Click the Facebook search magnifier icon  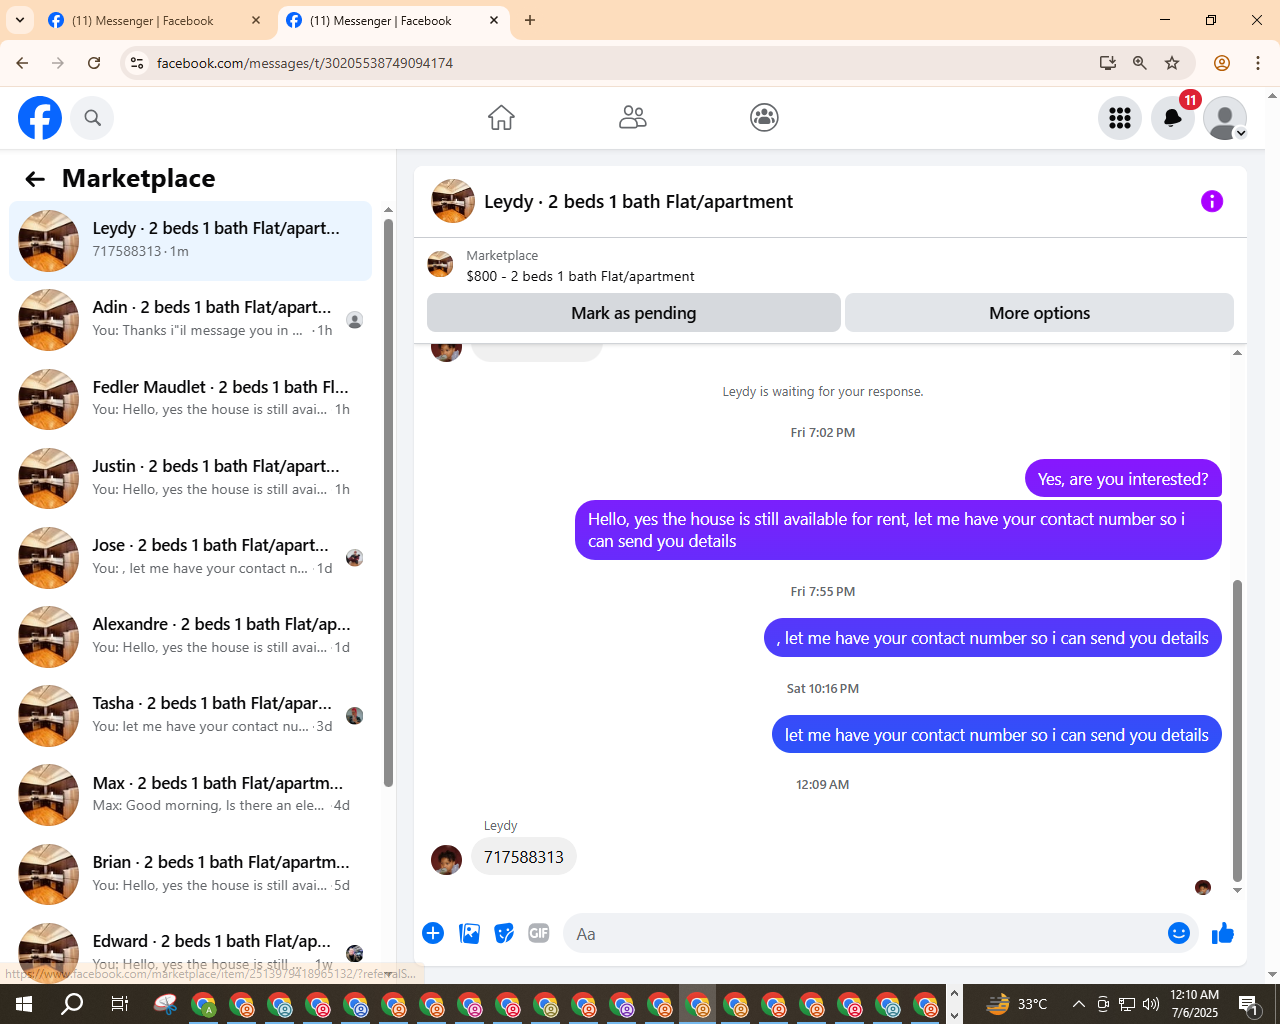click(x=92, y=118)
